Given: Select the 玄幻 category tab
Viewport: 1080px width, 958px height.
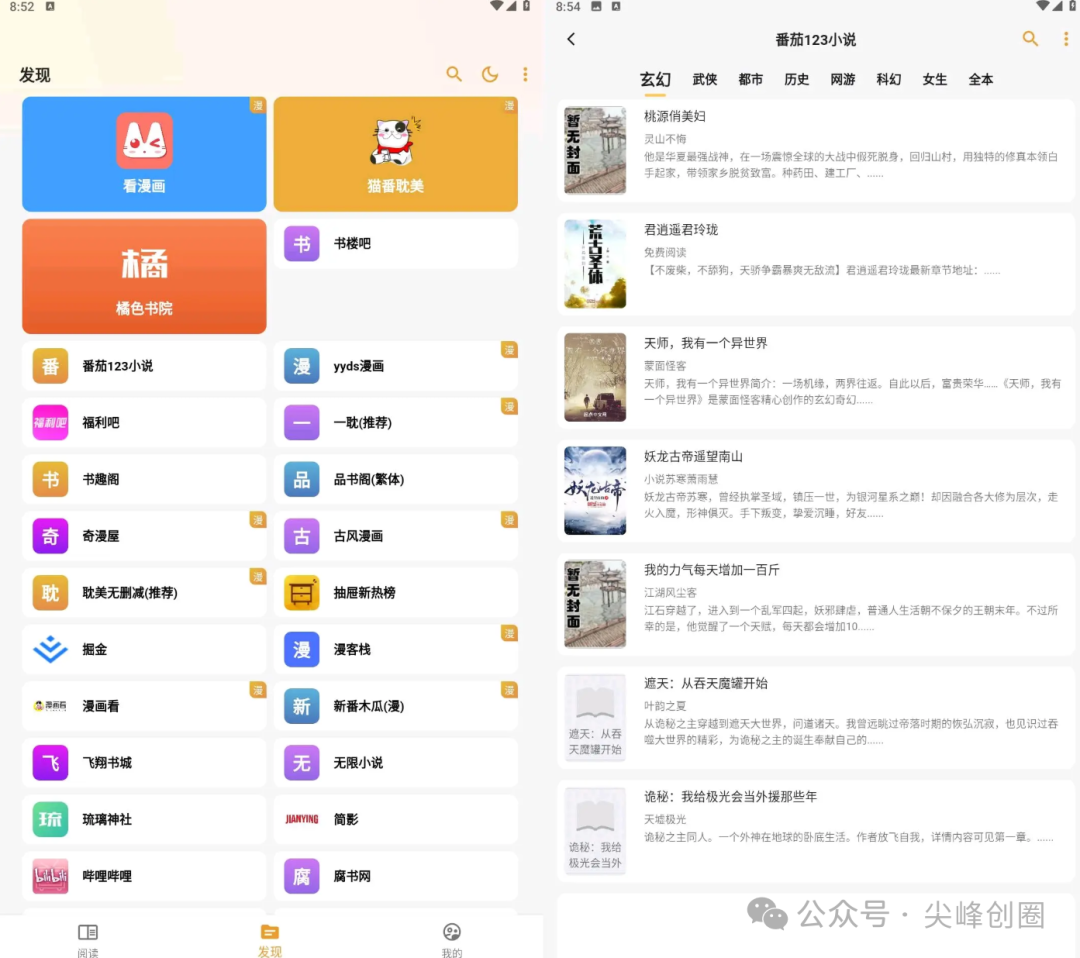Looking at the screenshot, I should (655, 79).
